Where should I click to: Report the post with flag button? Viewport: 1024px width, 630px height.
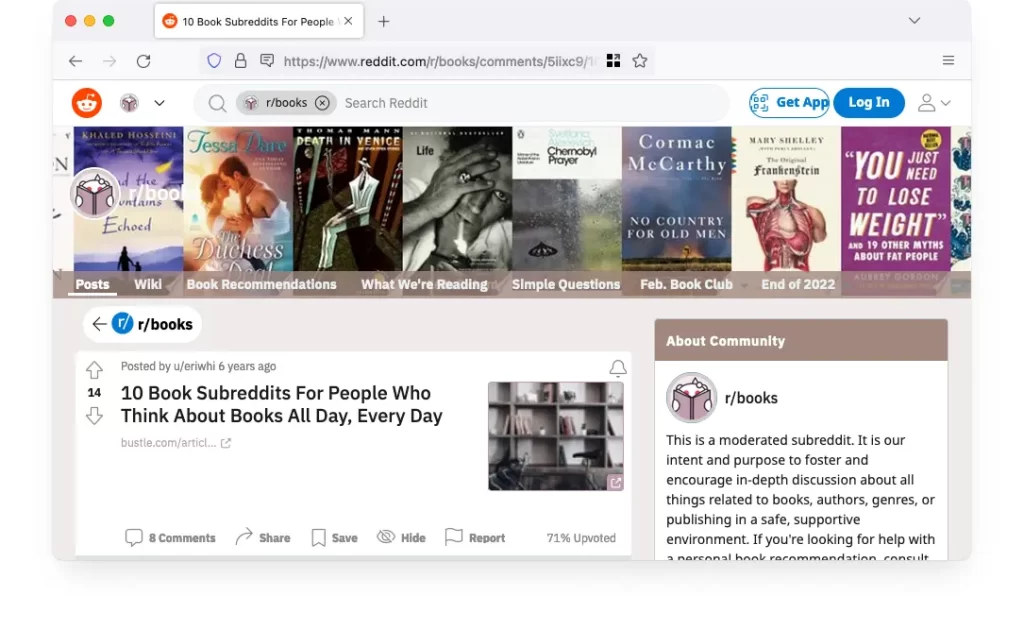(x=475, y=538)
